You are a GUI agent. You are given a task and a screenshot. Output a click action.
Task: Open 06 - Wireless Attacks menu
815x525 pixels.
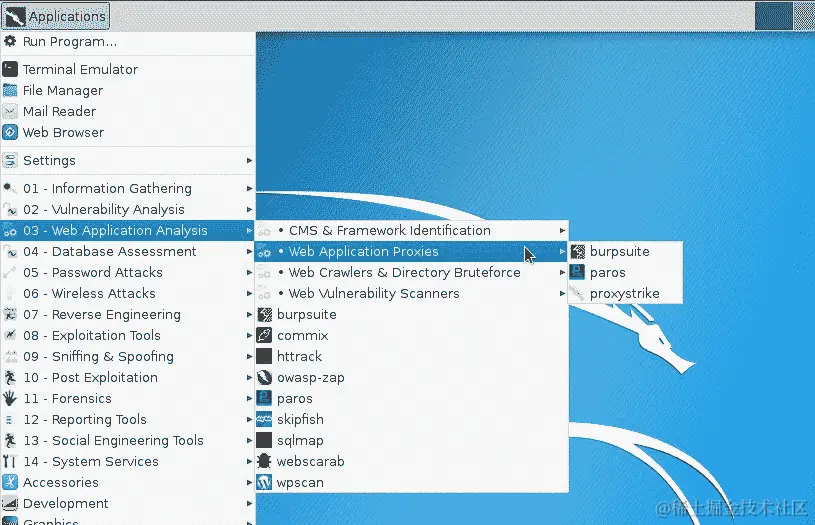click(128, 293)
